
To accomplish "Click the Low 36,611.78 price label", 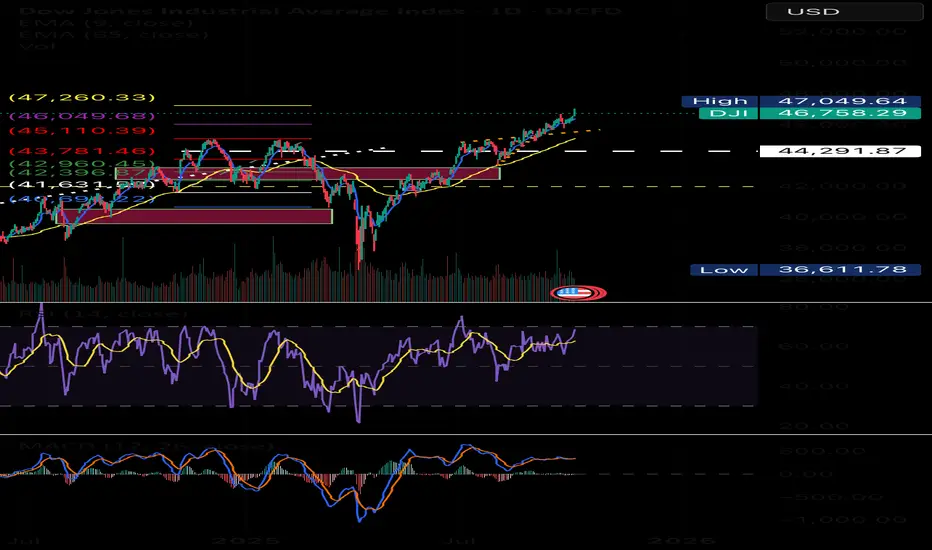I will pos(805,270).
